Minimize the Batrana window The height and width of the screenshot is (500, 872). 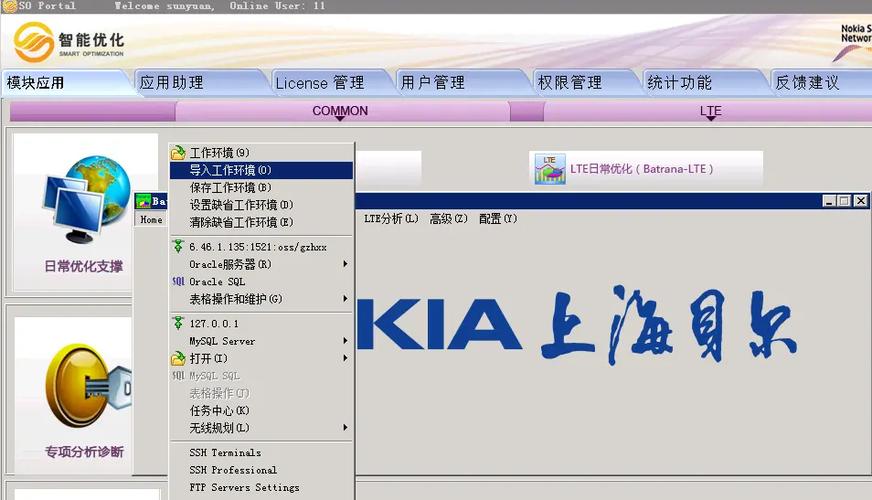tap(829, 201)
